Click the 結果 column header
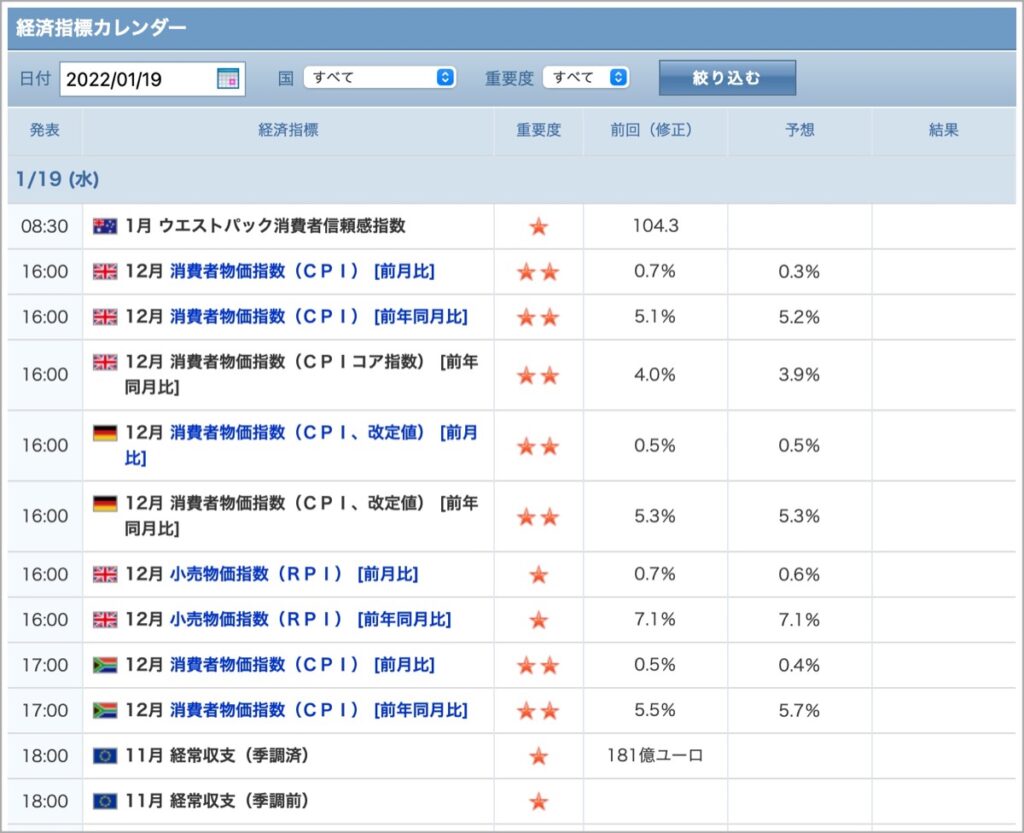This screenshot has width=1024, height=833. pyautogui.click(x=944, y=130)
